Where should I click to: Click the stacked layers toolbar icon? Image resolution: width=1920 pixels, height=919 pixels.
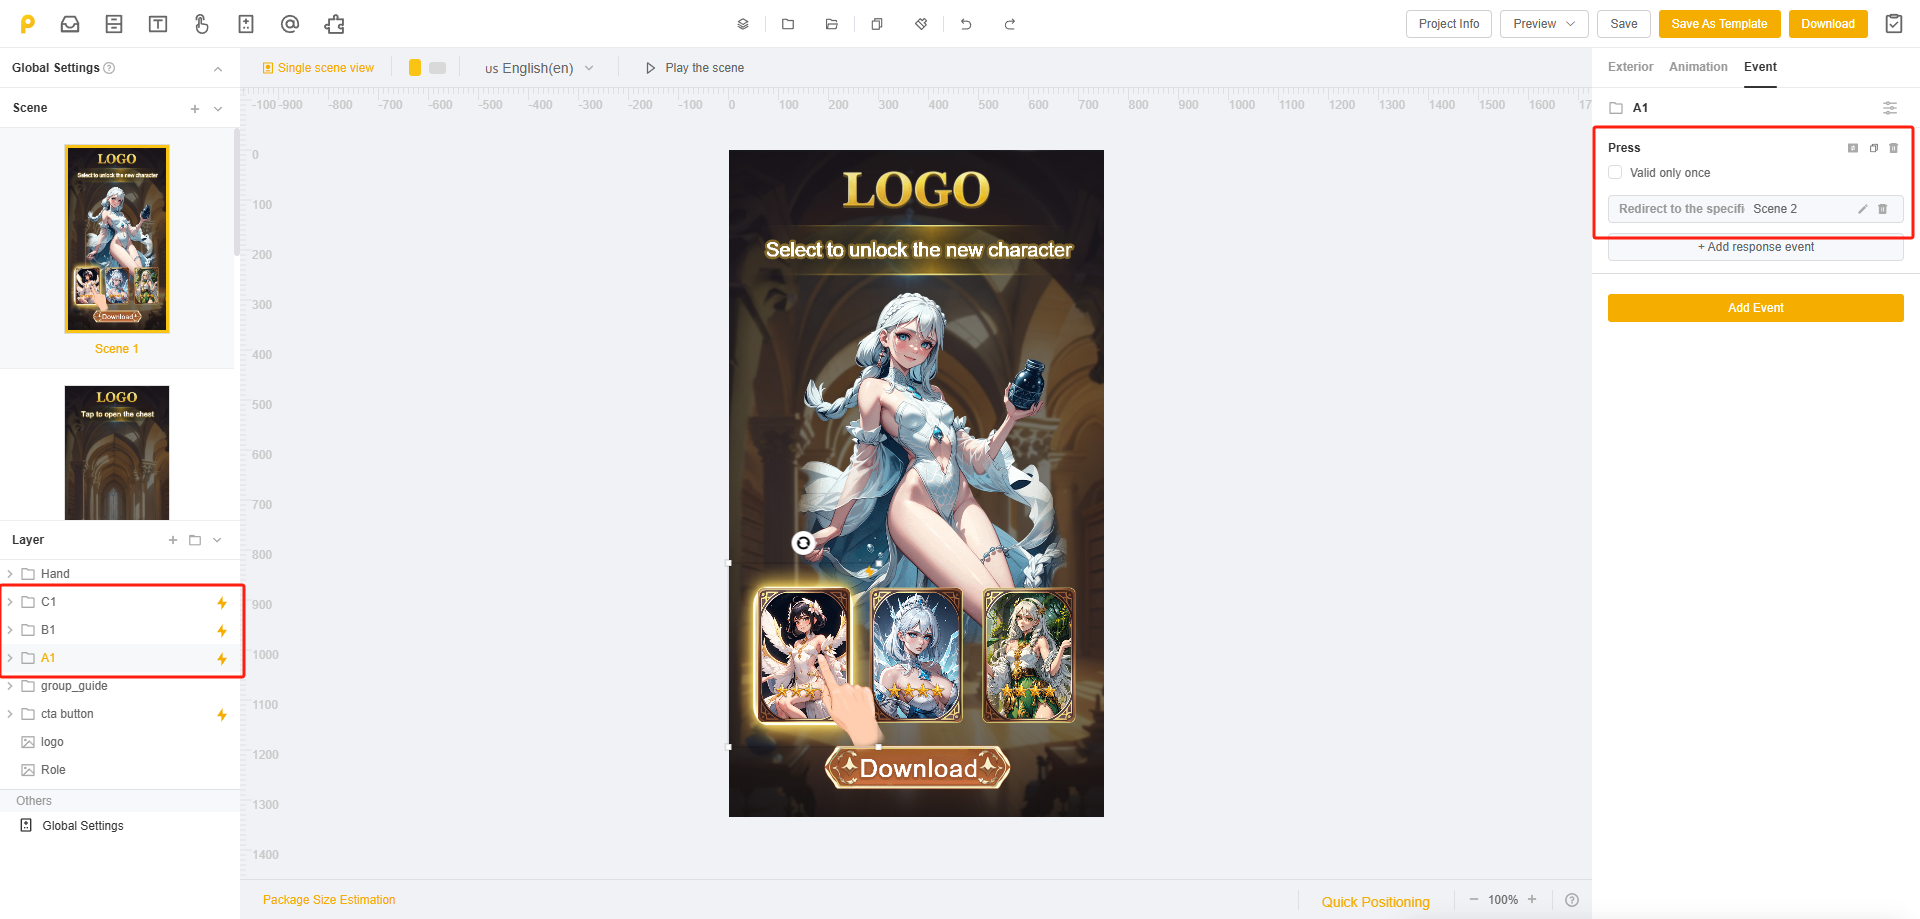point(743,24)
